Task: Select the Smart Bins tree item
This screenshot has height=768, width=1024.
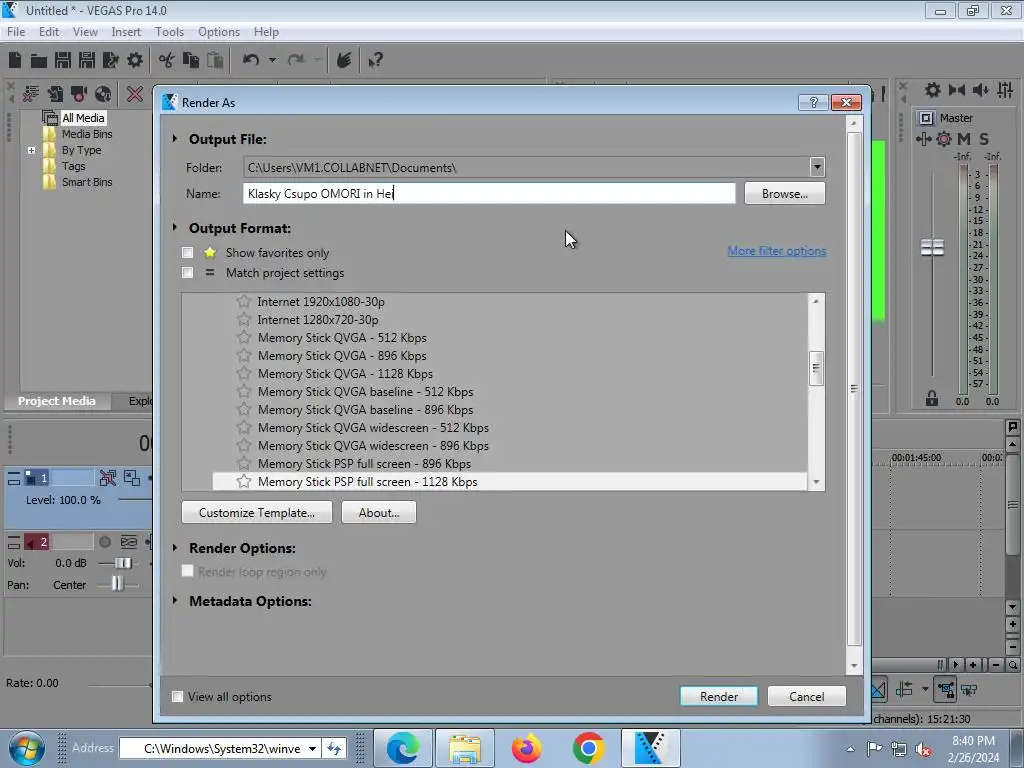Action: [87, 182]
